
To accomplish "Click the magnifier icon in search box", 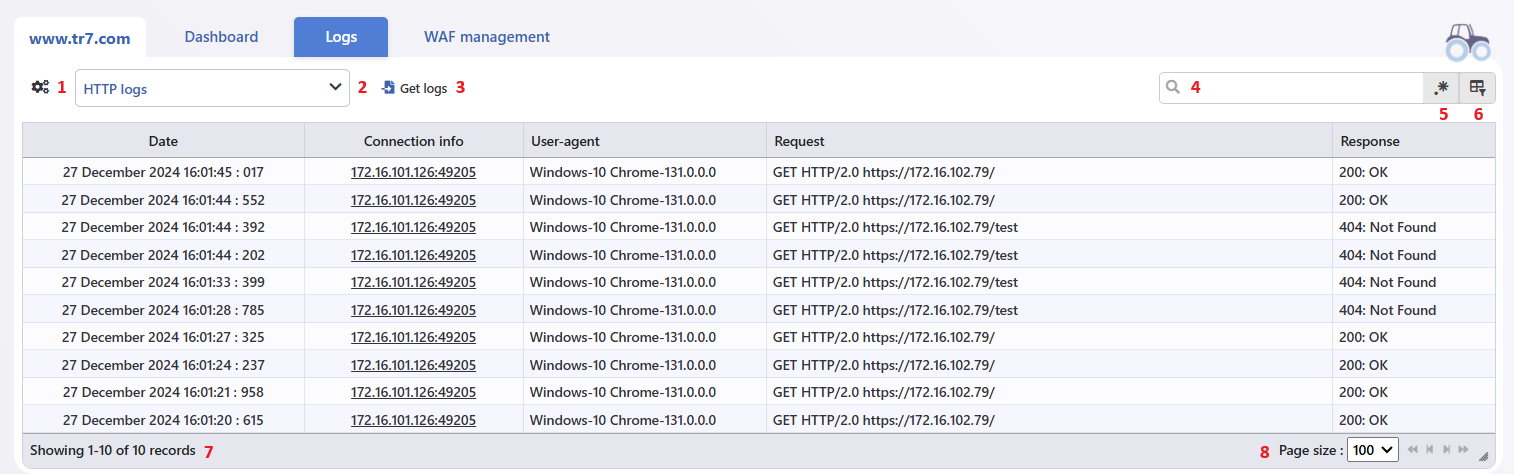I will pyautogui.click(x=1173, y=88).
